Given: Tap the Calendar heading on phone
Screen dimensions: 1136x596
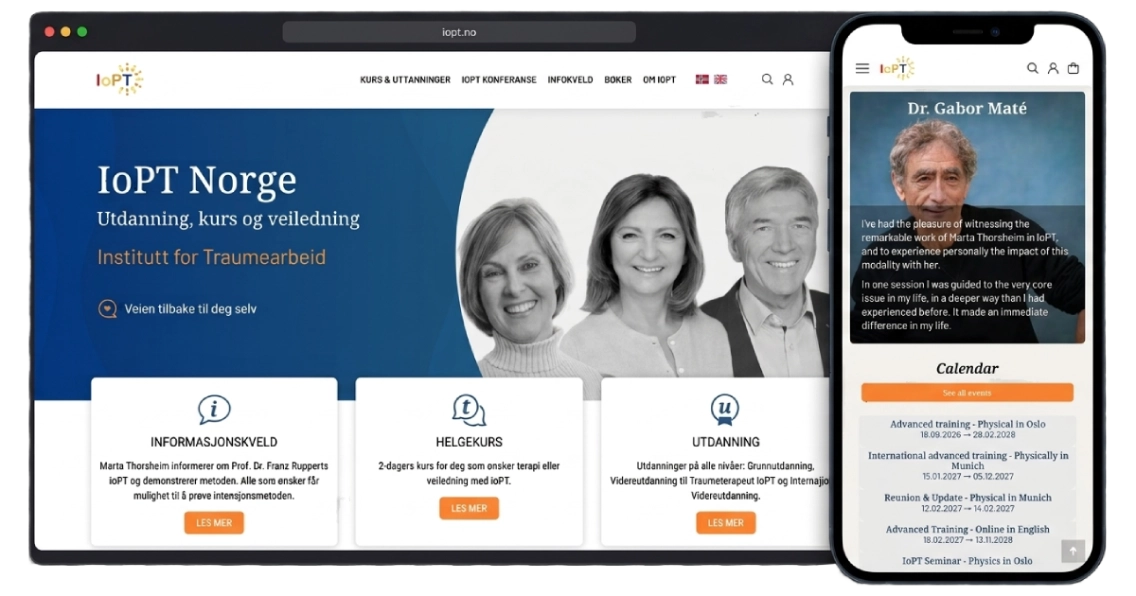Looking at the screenshot, I should [x=967, y=369].
